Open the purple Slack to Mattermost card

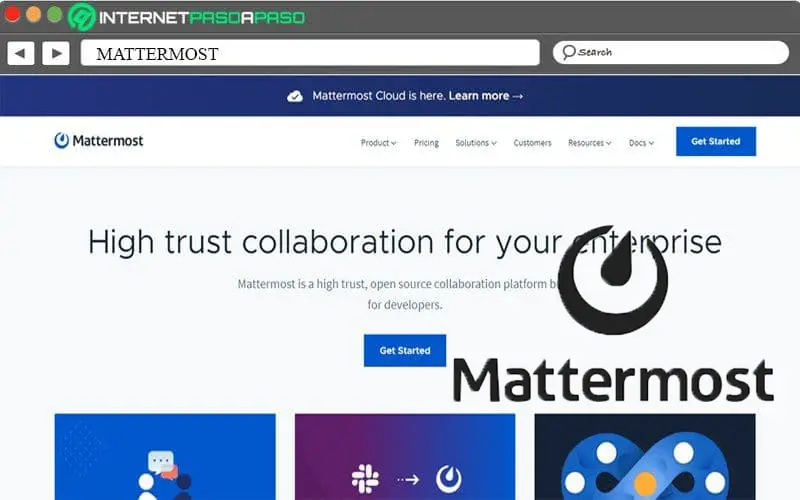(405, 457)
